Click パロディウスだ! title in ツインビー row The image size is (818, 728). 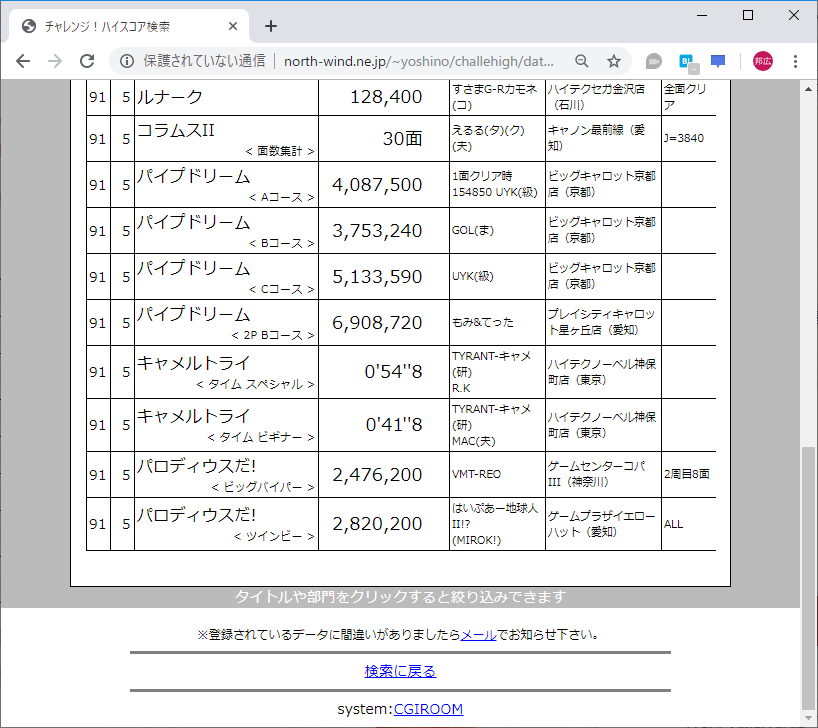[x=196, y=515]
